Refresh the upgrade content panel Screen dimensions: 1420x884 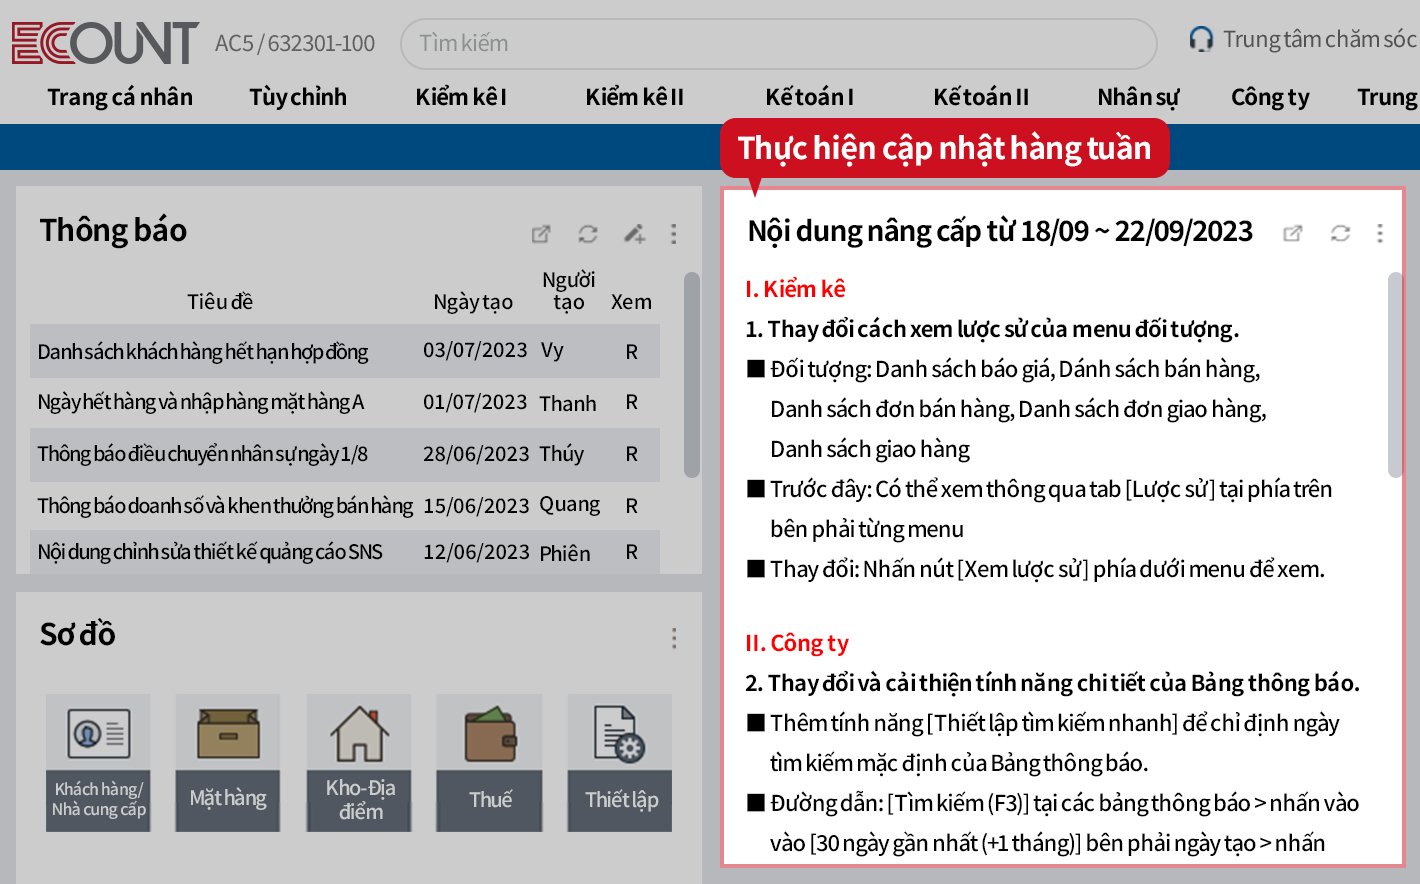point(1340,233)
